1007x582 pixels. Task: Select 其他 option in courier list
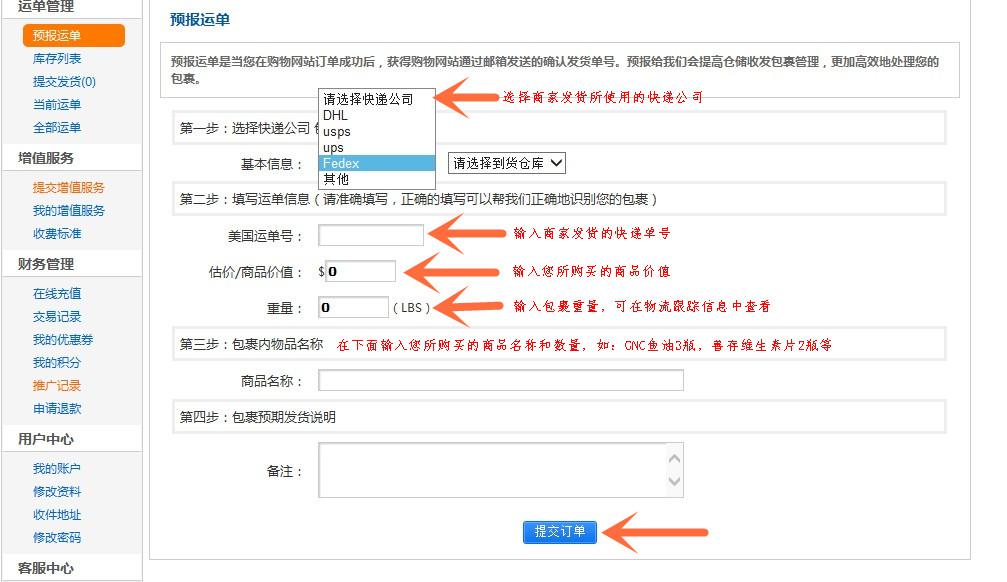click(x=376, y=179)
